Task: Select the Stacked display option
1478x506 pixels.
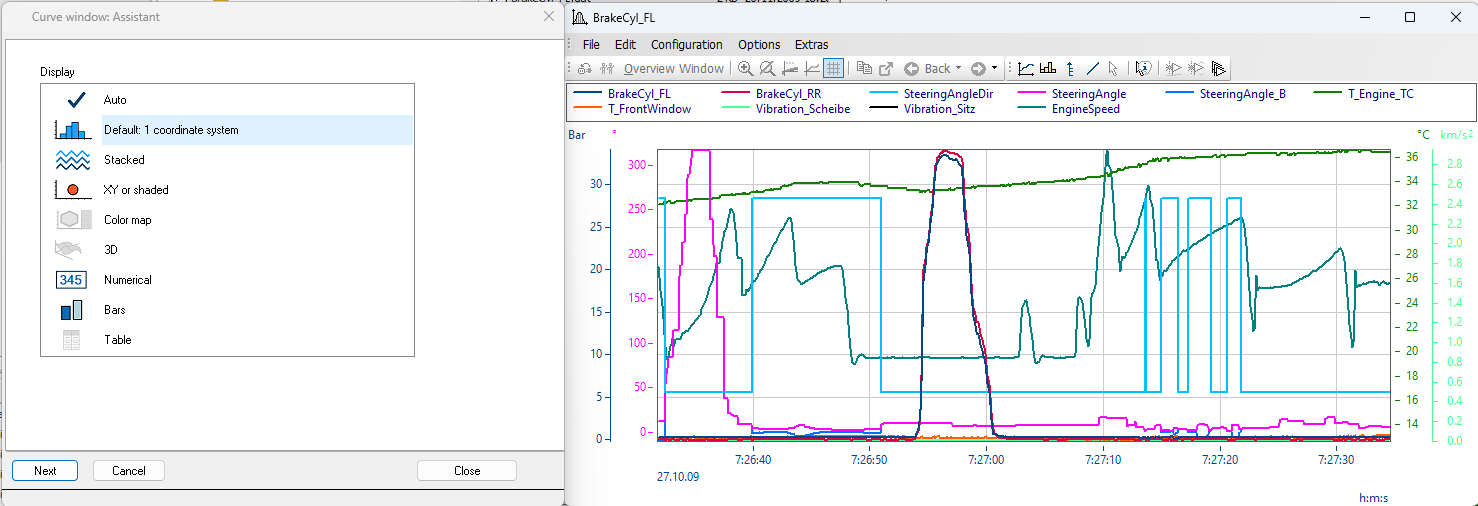Action: 124,160
